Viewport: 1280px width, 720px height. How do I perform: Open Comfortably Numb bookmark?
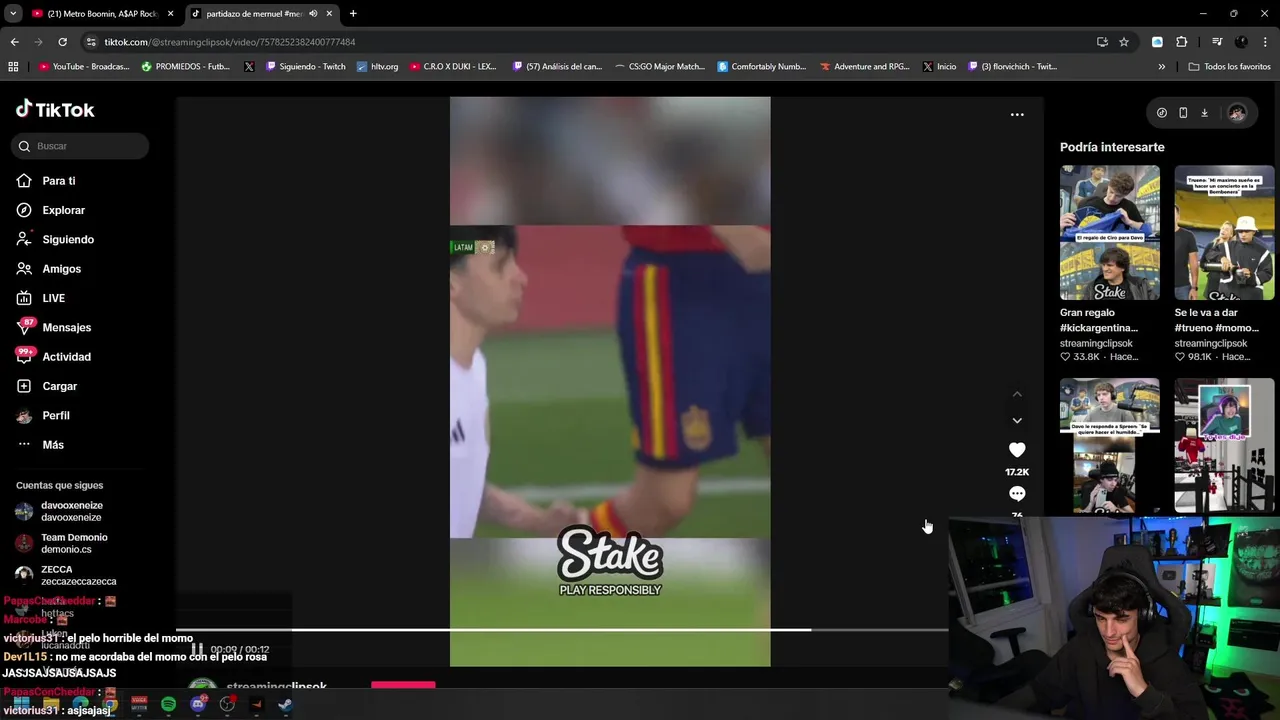tap(762, 67)
